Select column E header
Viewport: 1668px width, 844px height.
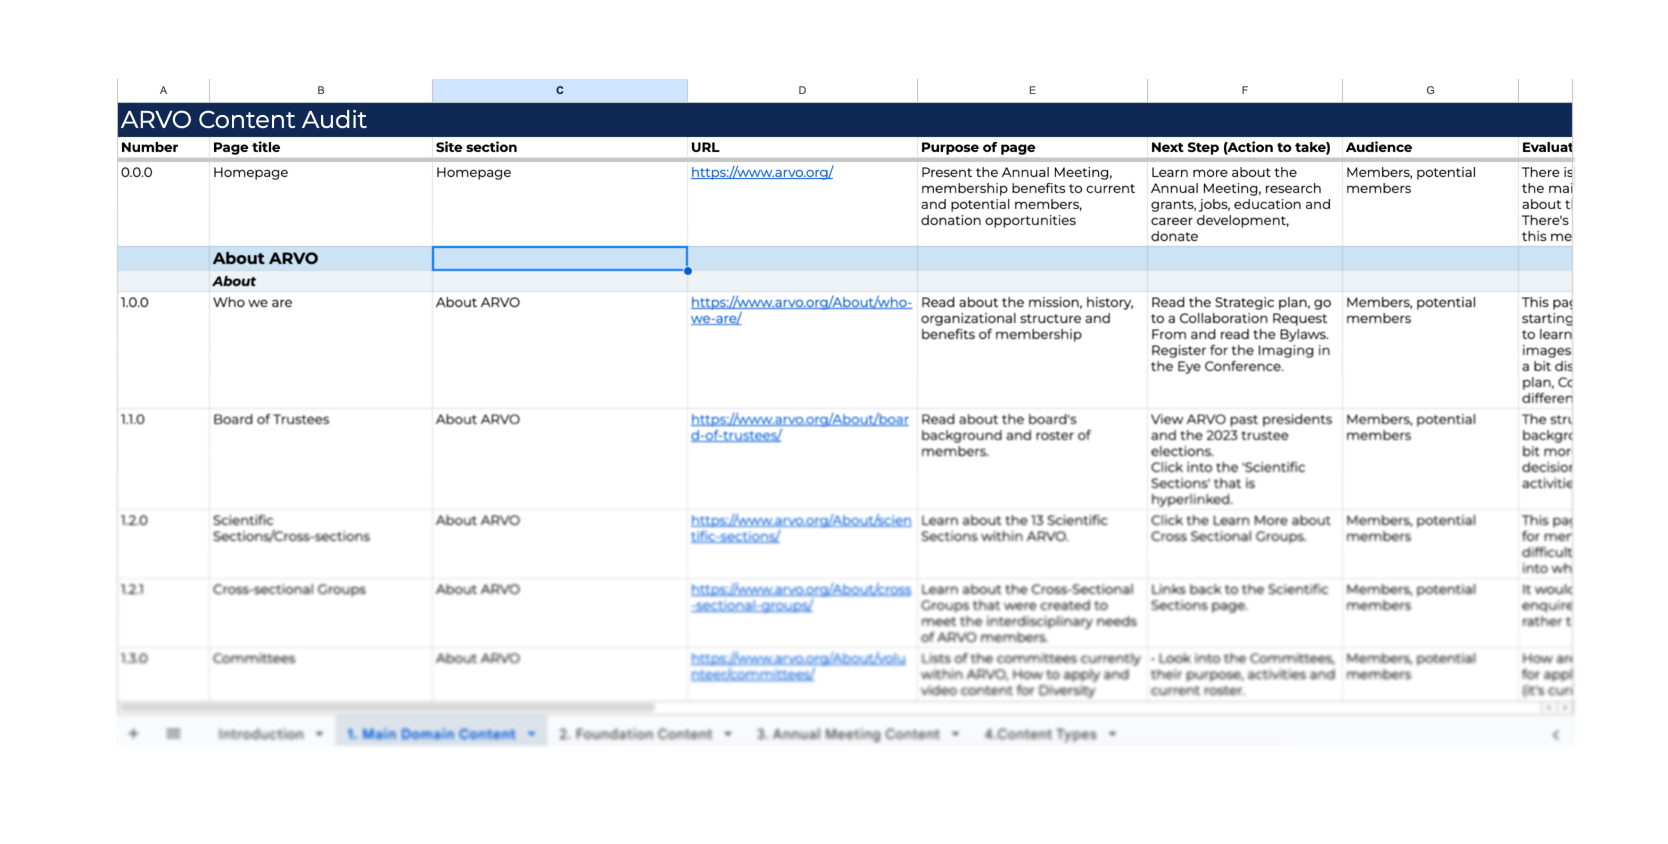click(1032, 90)
